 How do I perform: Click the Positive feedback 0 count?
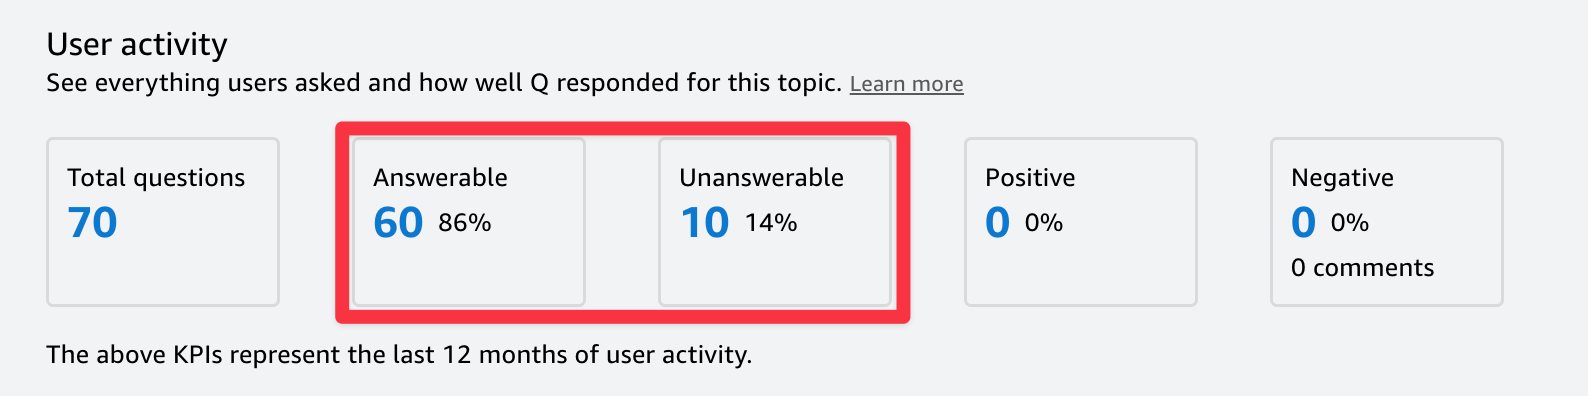click(998, 222)
